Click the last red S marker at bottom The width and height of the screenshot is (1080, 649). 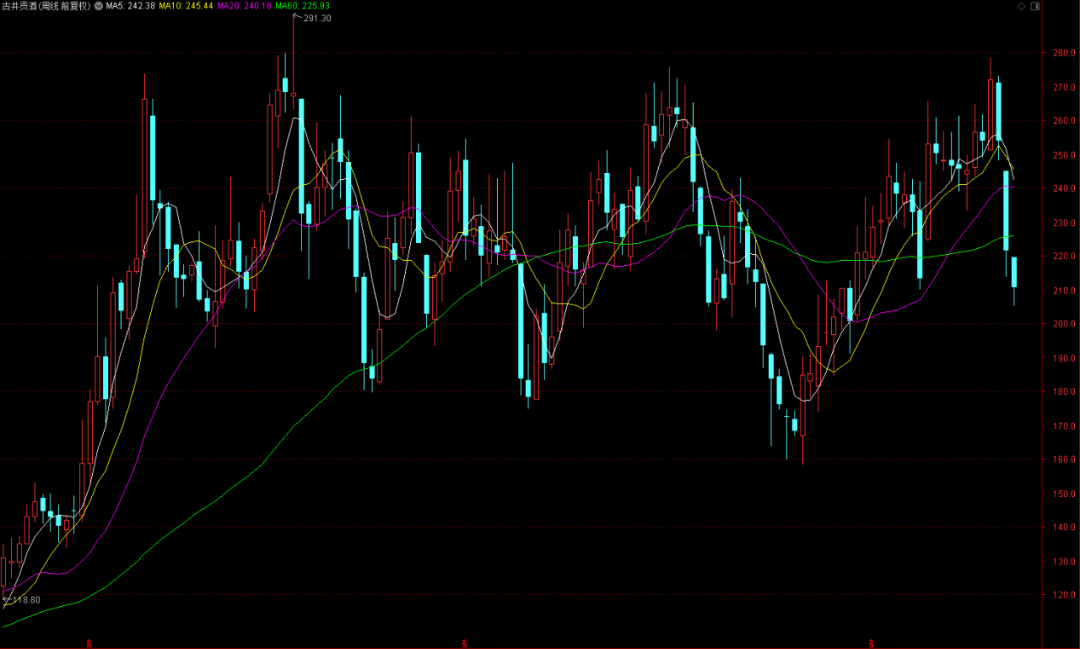coord(871,644)
